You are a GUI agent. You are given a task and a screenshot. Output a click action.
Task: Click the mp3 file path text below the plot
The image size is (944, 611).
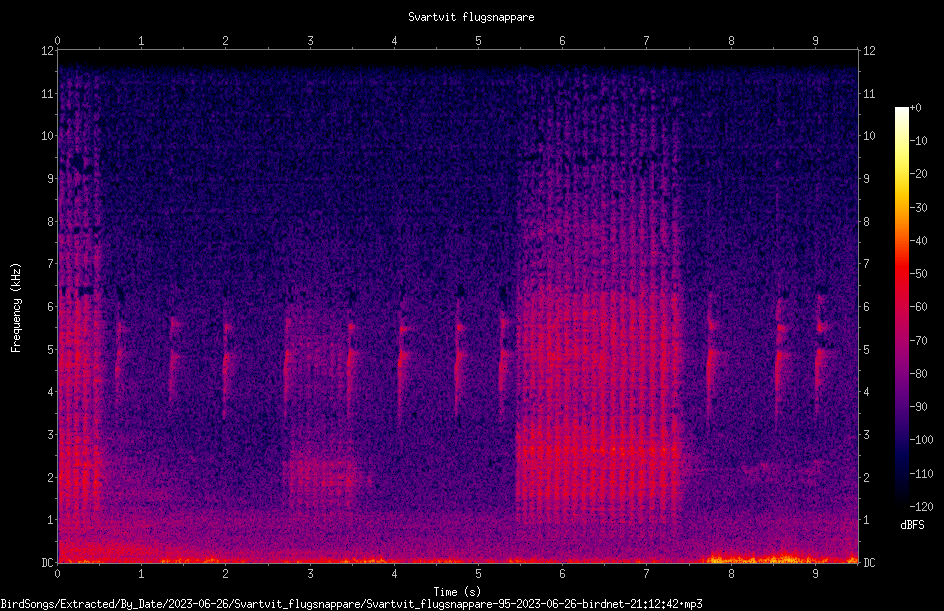coord(351,604)
